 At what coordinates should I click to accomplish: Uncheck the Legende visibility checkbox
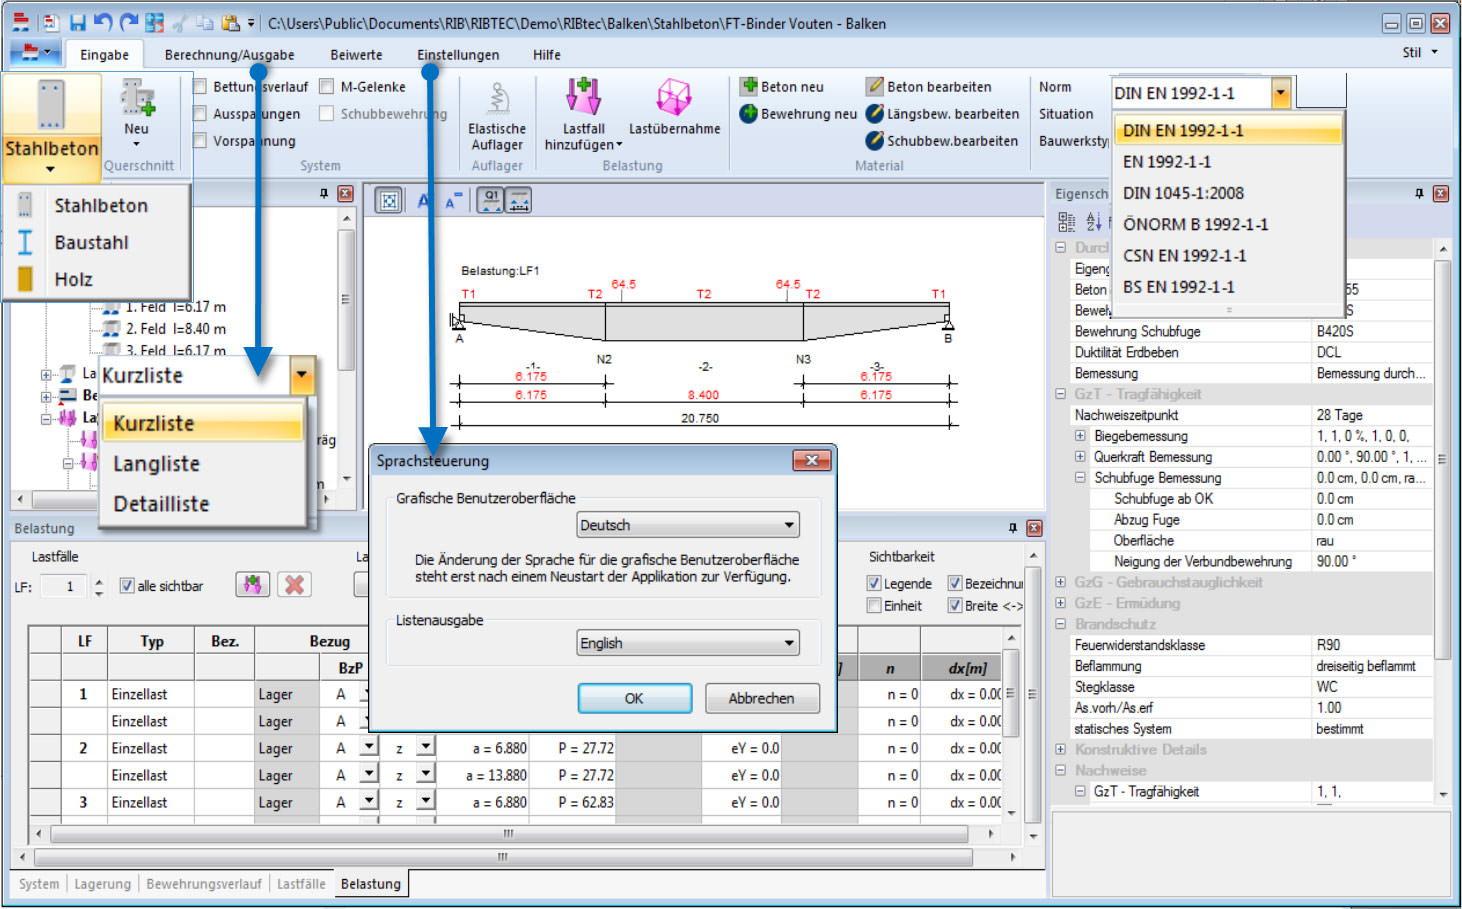(x=874, y=583)
